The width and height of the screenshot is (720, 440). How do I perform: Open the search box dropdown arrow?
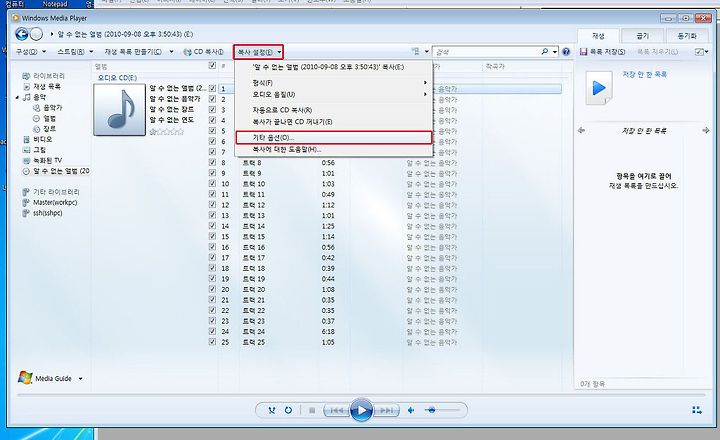pos(555,51)
